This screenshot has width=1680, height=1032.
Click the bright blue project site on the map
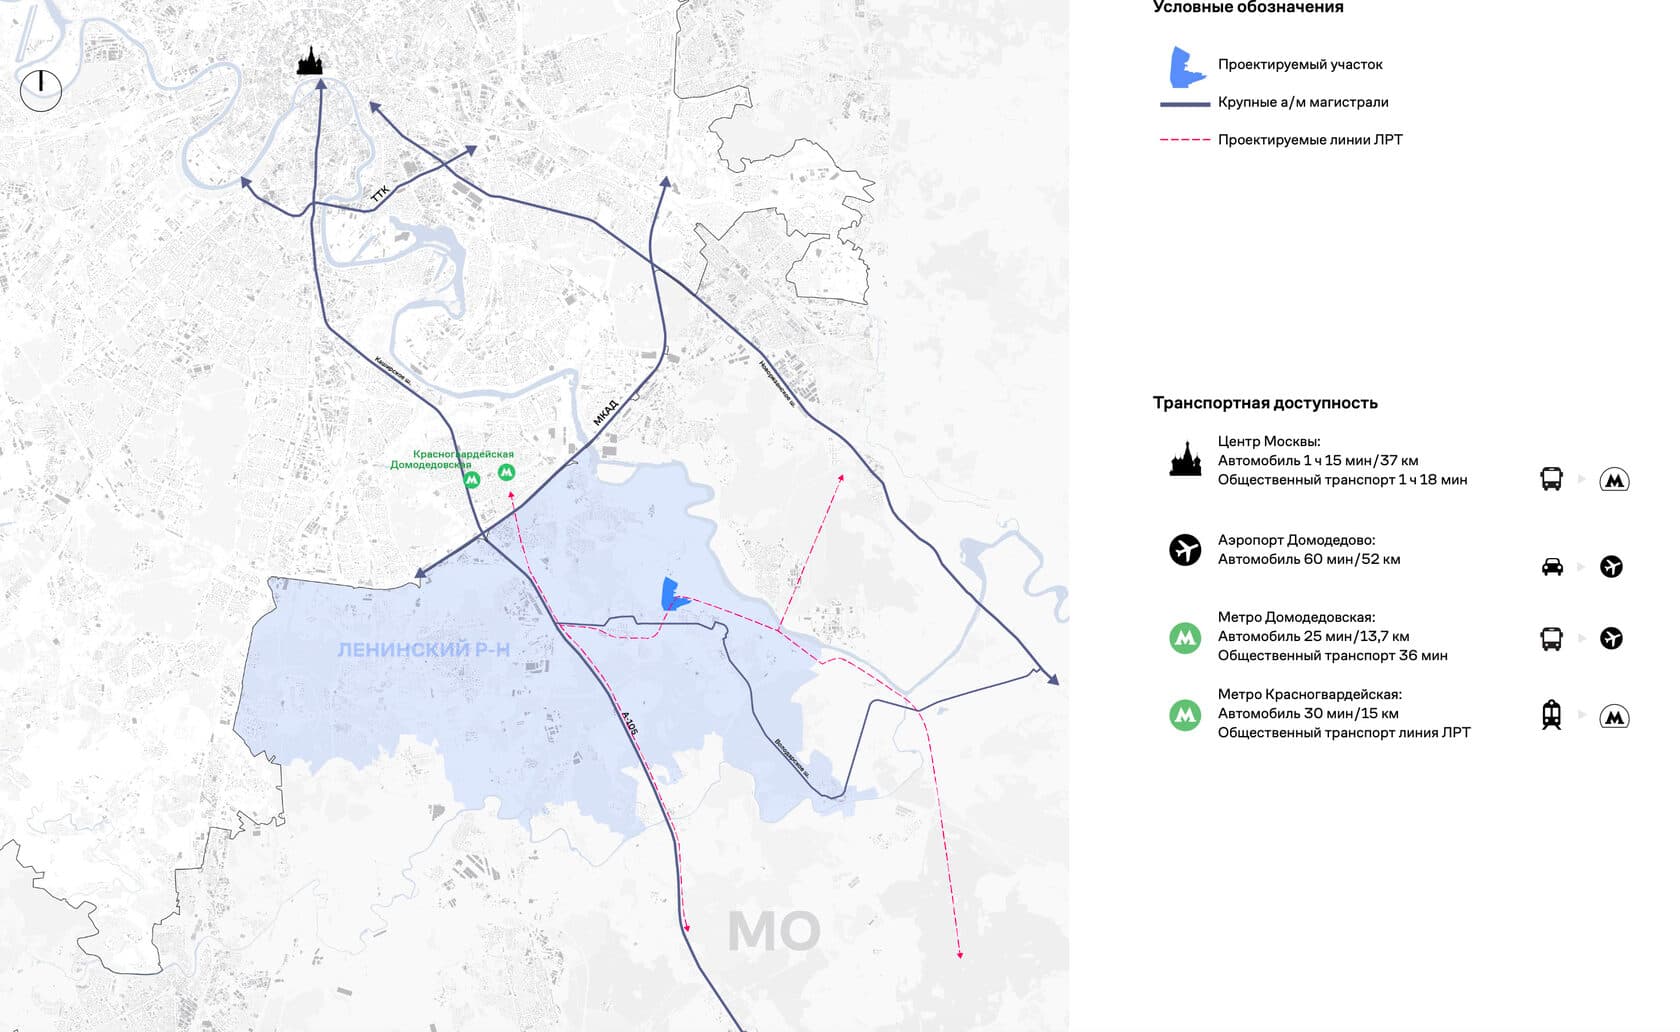(x=672, y=594)
